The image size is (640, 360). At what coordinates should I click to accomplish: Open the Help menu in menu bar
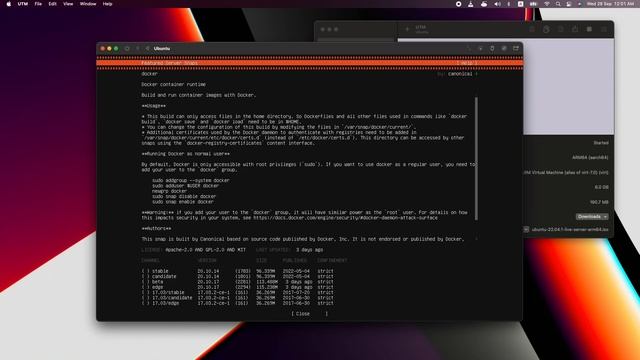tap(107, 4)
